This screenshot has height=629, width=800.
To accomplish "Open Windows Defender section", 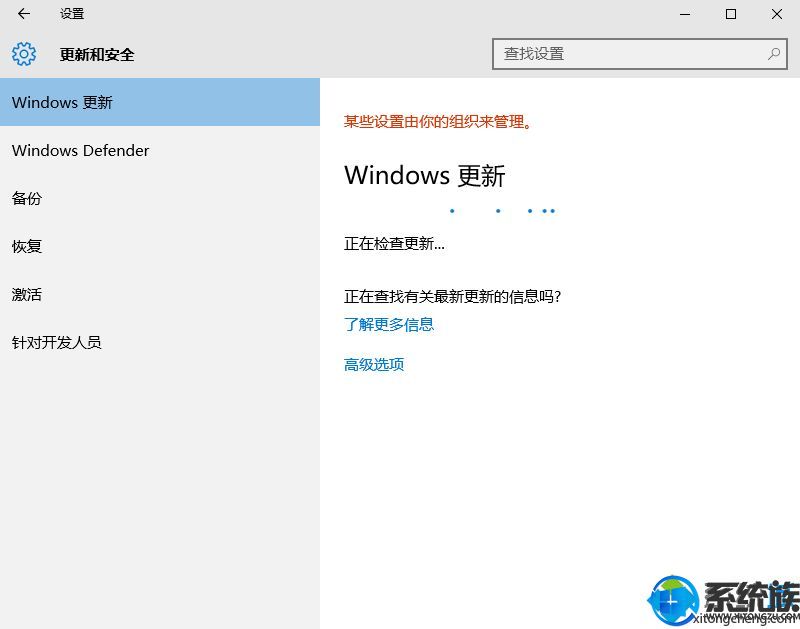I will (x=160, y=150).
